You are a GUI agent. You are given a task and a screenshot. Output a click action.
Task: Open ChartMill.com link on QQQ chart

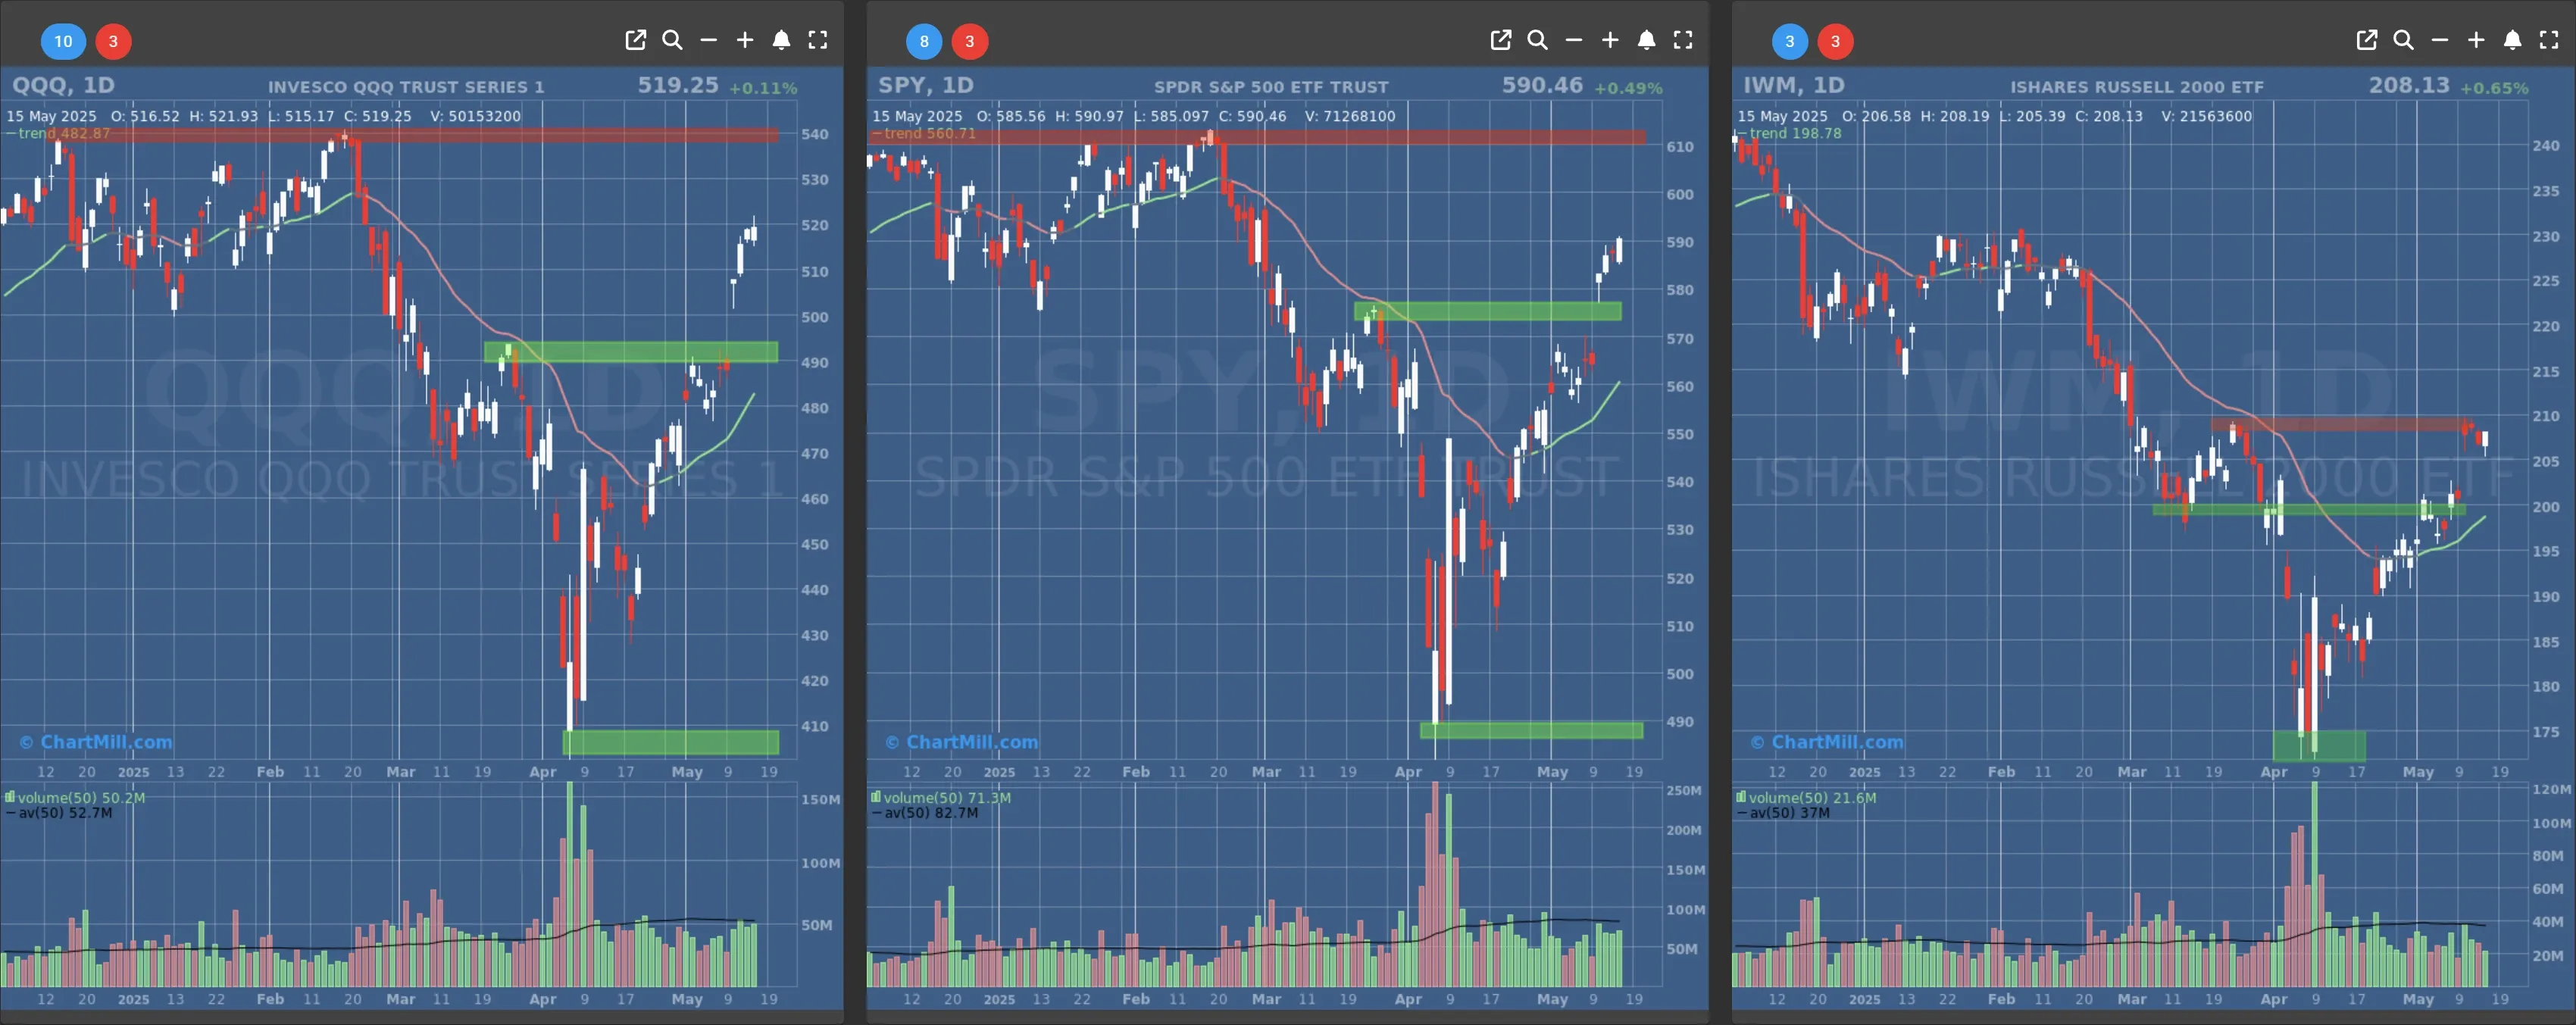tap(96, 742)
